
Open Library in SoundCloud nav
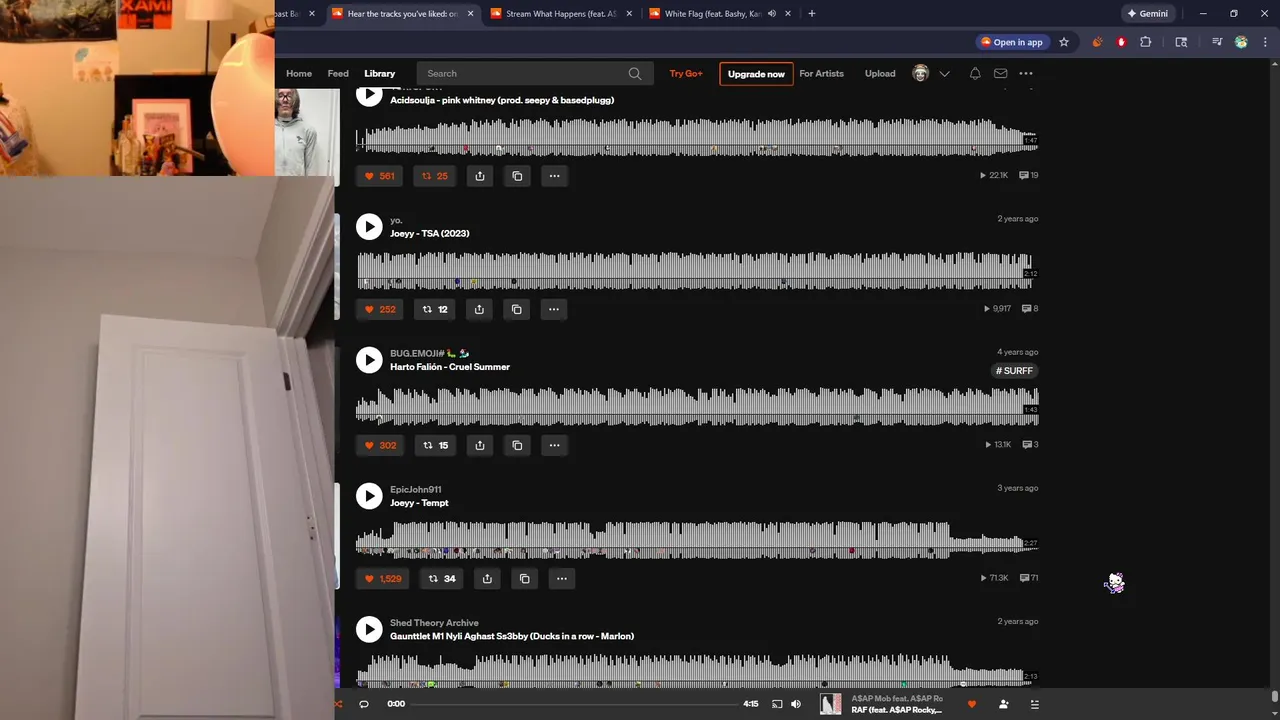pyautogui.click(x=380, y=73)
